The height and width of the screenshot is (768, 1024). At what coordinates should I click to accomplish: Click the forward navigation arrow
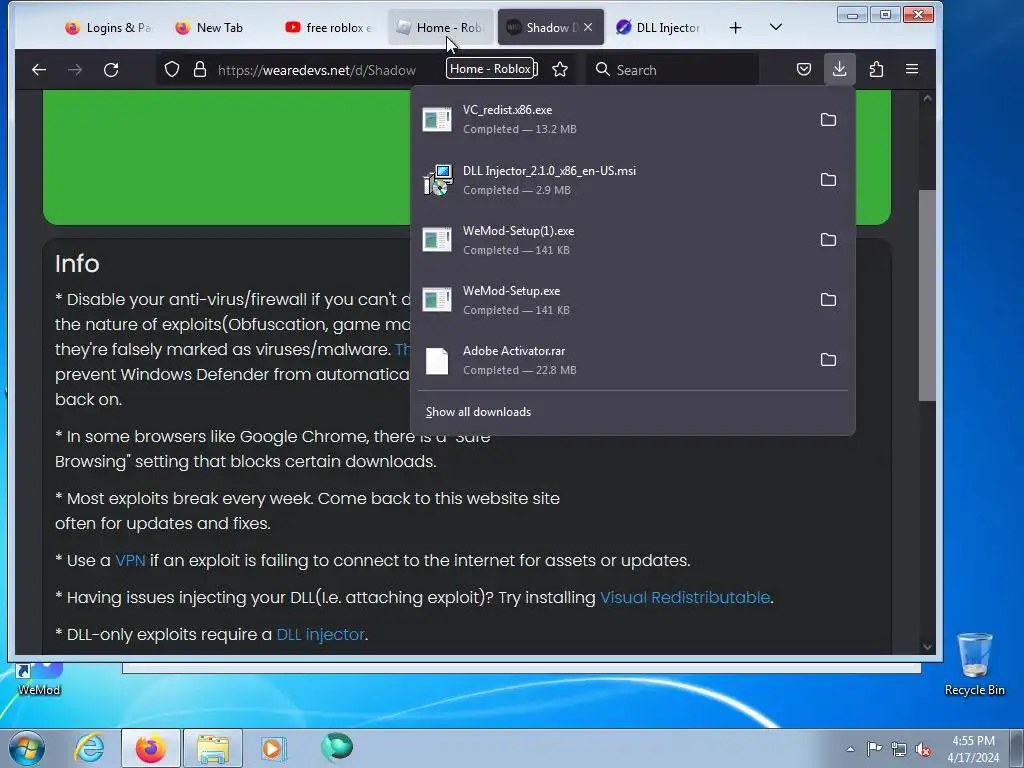pyautogui.click(x=75, y=70)
